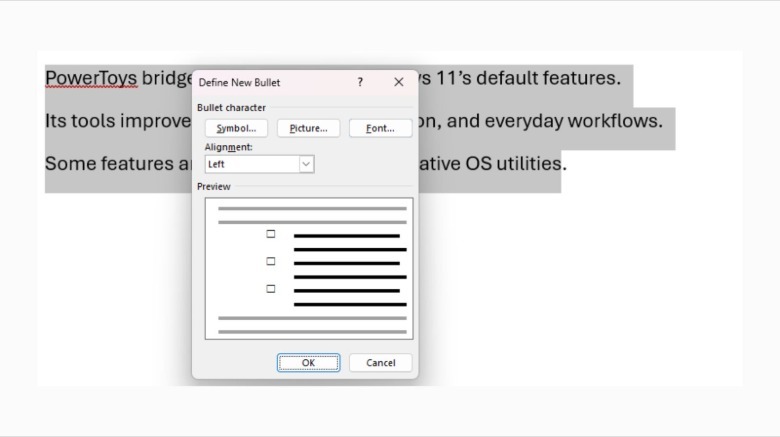Viewport: 780px width, 437px height.
Task: Click the misspelled word PowerToys in the document
Action: click(91, 78)
